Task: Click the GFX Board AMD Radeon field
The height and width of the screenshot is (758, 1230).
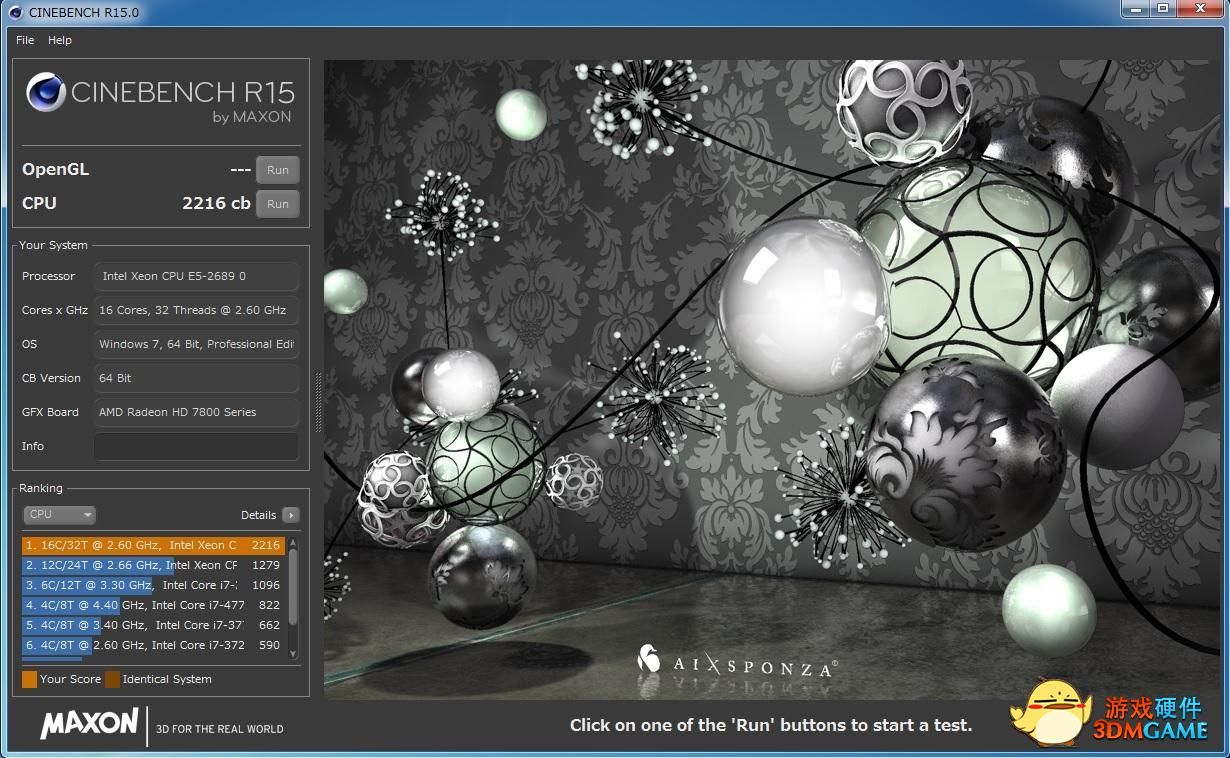Action: (196, 412)
